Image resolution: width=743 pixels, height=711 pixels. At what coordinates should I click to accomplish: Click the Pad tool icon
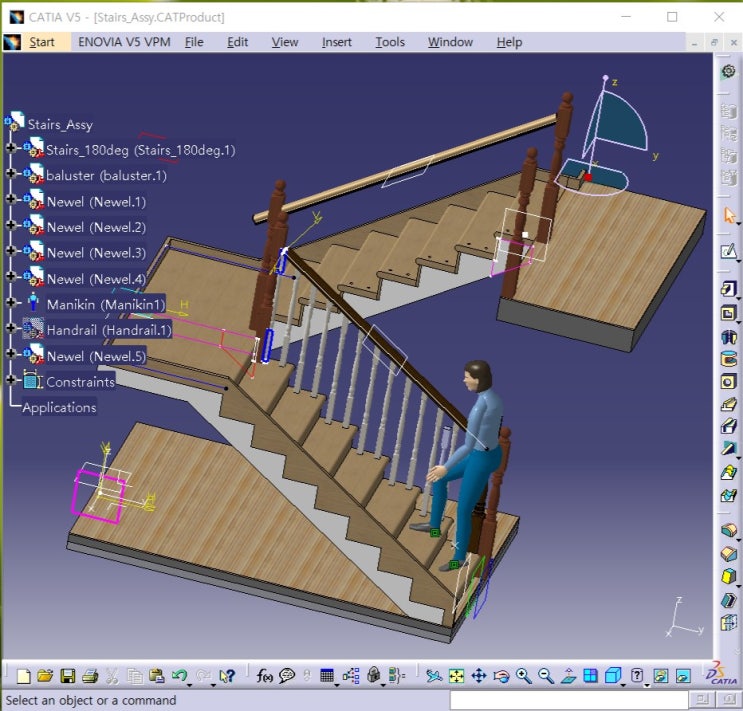[729, 289]
